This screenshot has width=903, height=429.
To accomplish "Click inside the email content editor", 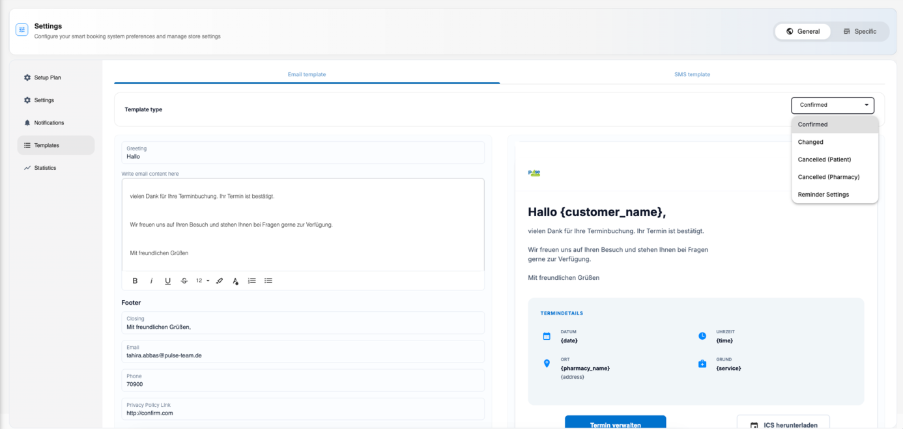I will (303, 225).
